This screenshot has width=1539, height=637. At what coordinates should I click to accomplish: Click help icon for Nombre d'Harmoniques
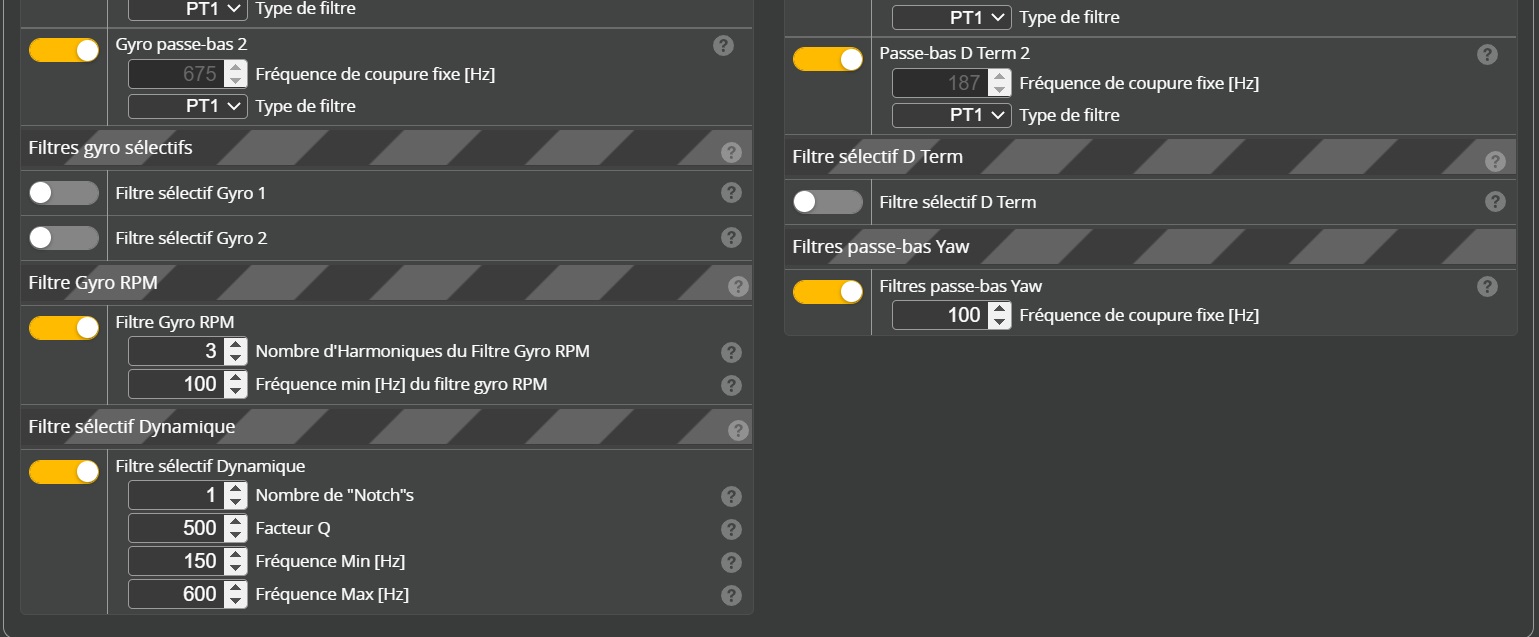(731, 352)
